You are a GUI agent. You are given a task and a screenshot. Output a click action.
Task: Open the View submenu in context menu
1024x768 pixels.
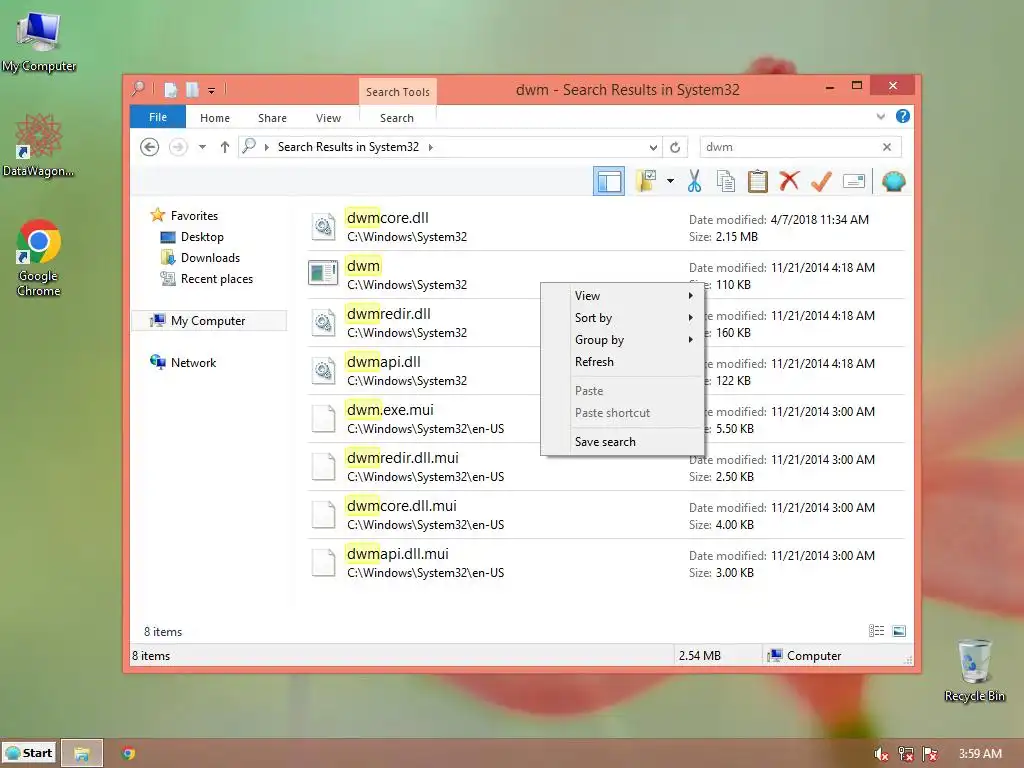coord(622,296)
